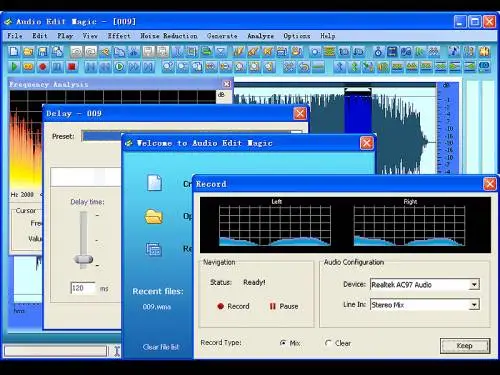Click the open folder icon in Welcome dialog
This screenshot has width=500, height=375.
point(154,216)
